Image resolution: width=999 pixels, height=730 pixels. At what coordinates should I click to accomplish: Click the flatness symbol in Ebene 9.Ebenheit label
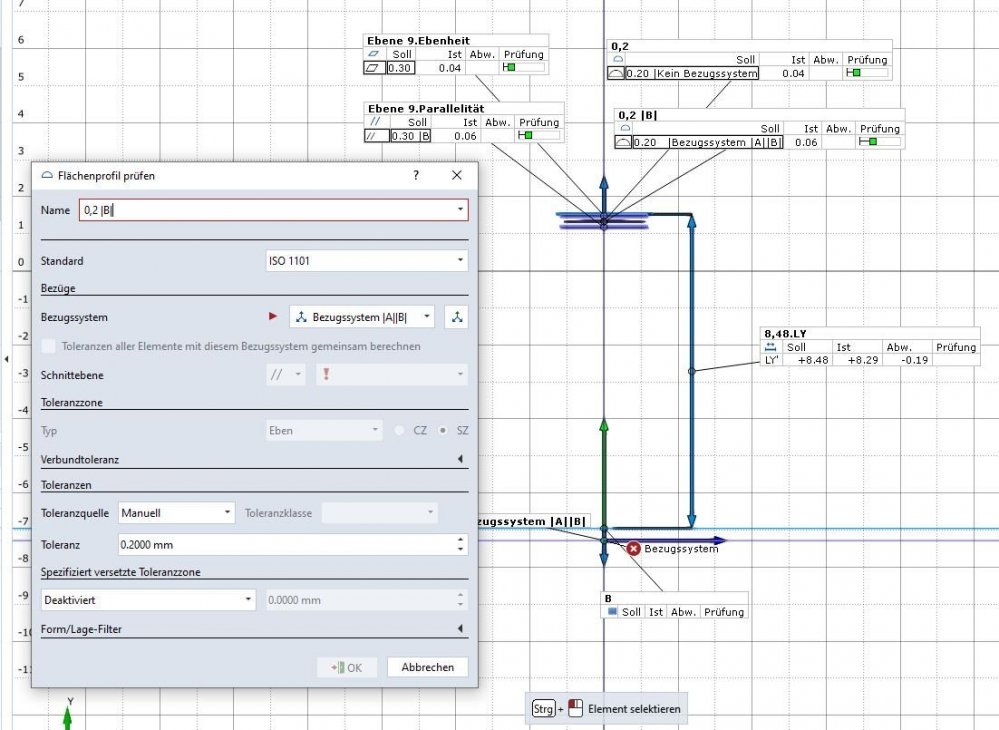coord(374,68)
